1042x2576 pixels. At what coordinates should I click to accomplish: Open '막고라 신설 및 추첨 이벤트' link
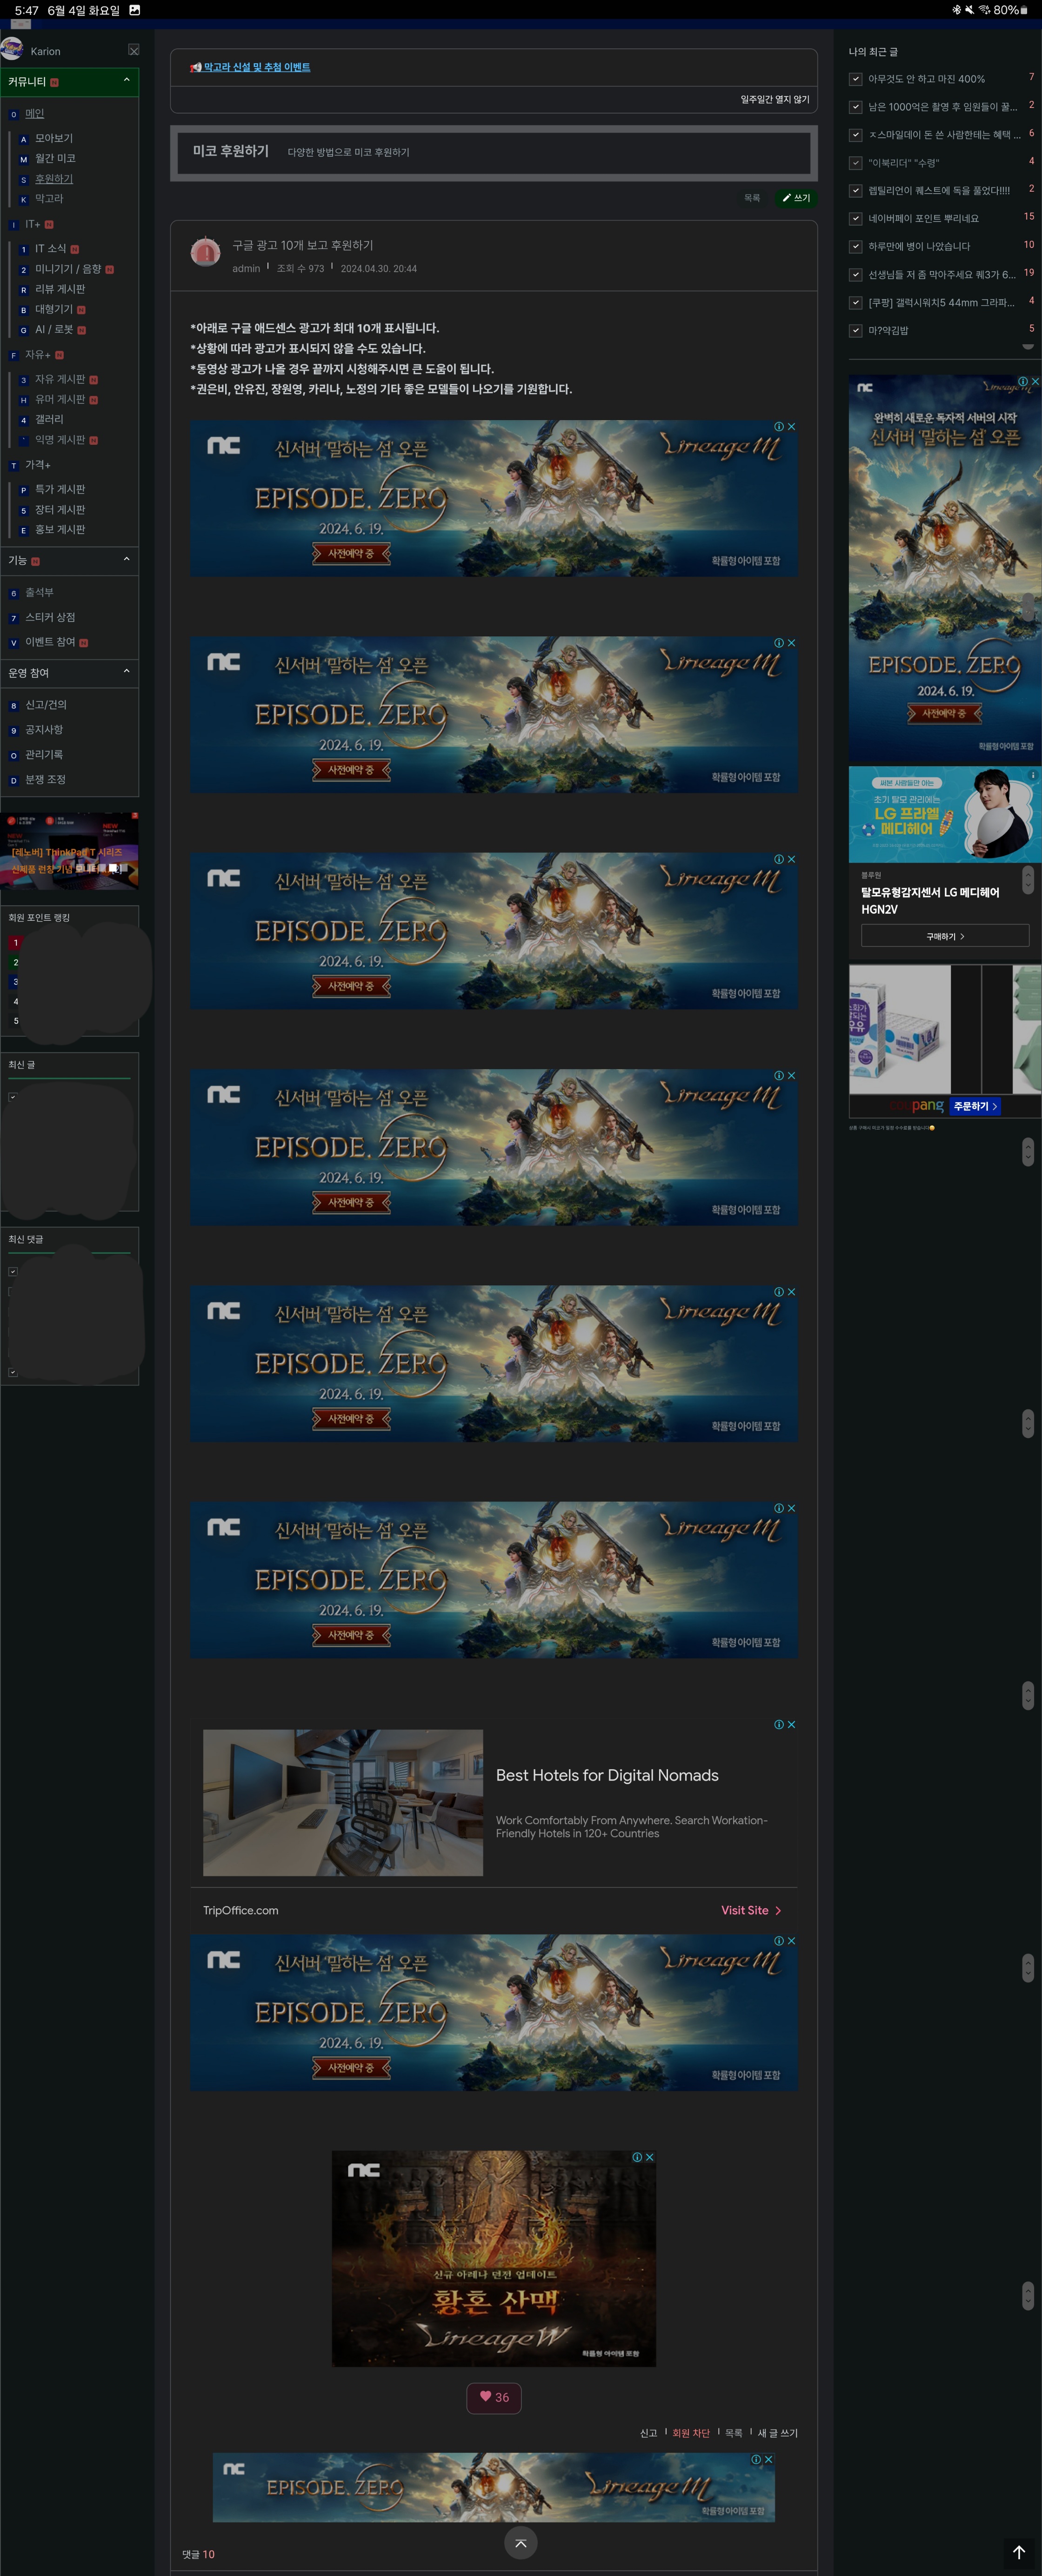click(x=257, y=67)
